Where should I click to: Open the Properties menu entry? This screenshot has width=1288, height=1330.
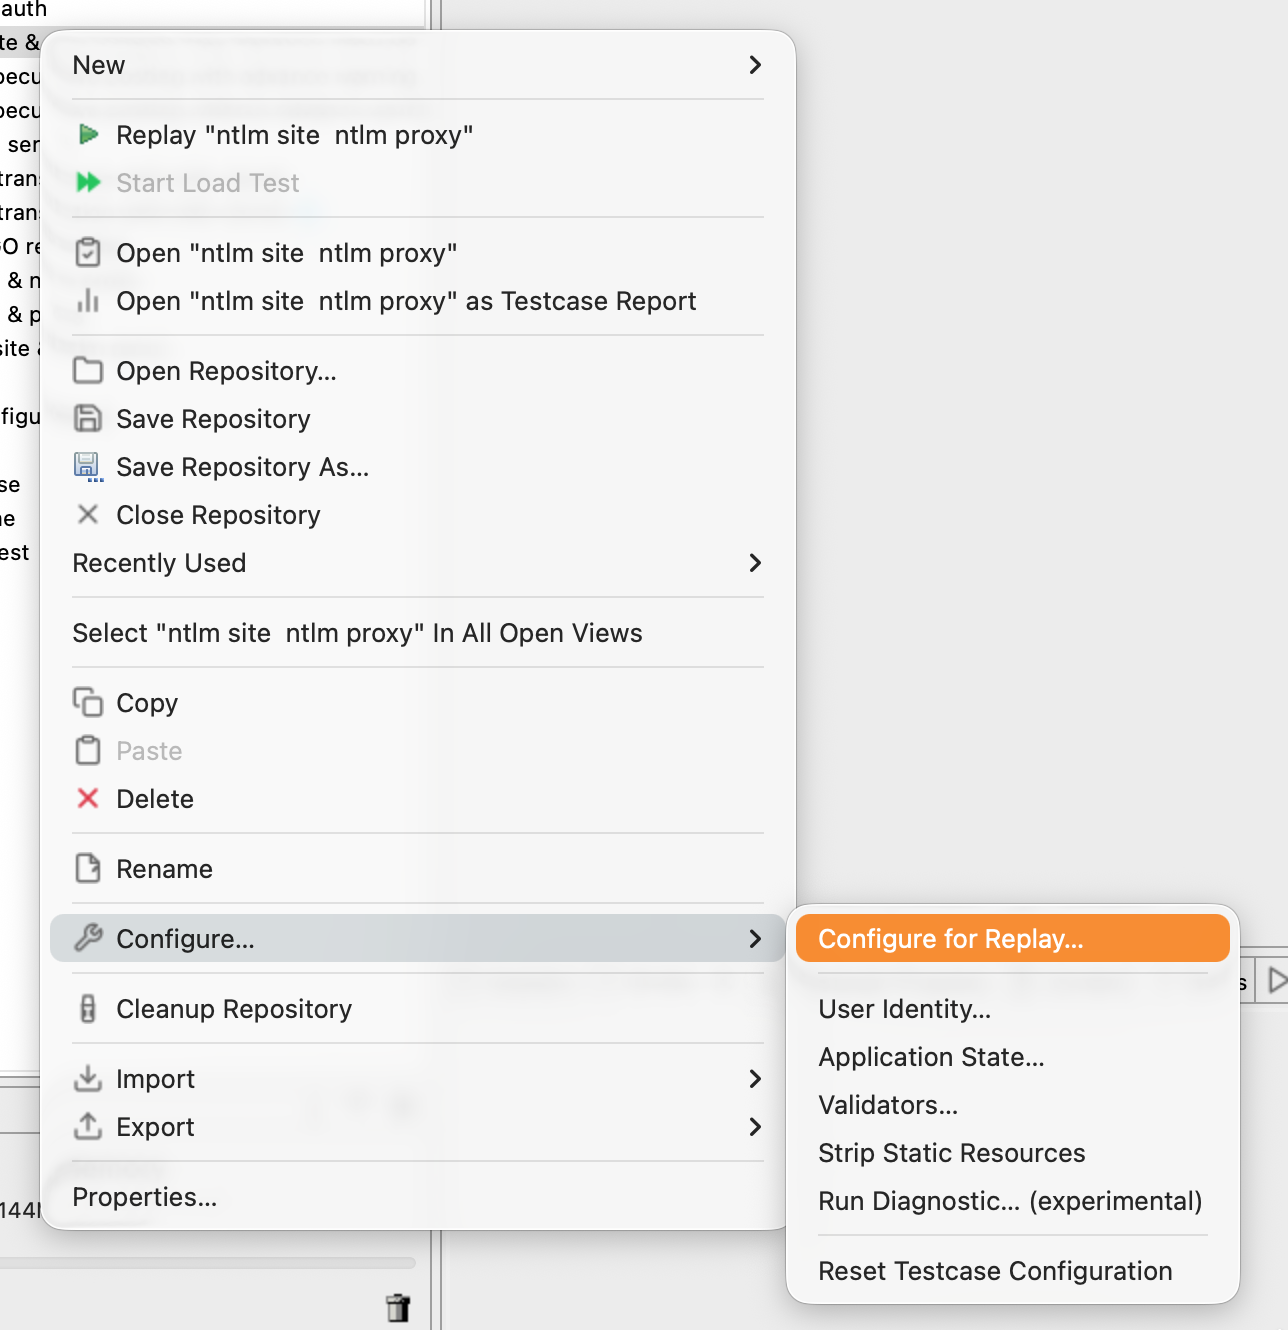[x=417, y=1197]
